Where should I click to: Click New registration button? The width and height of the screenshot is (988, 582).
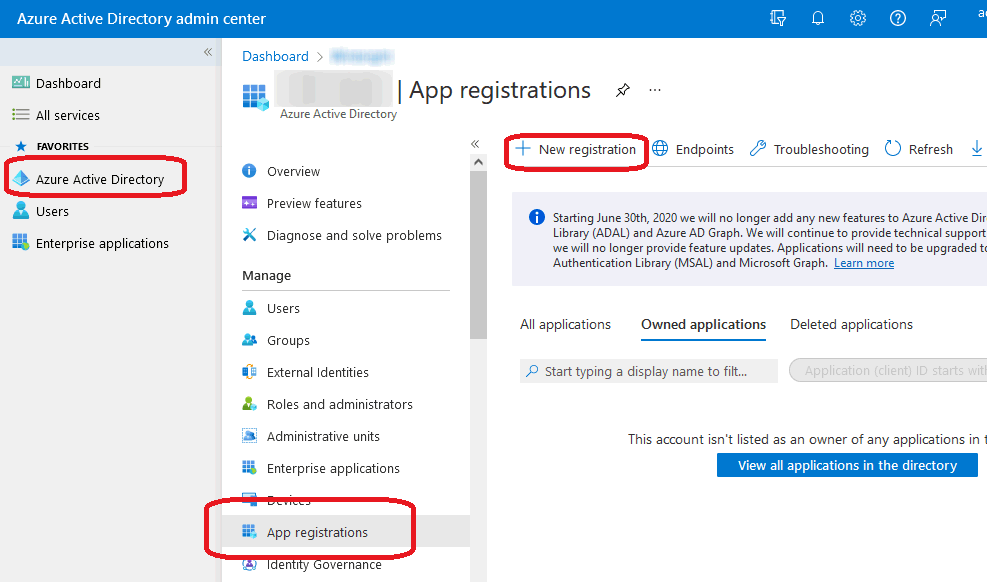click(575, 150)
